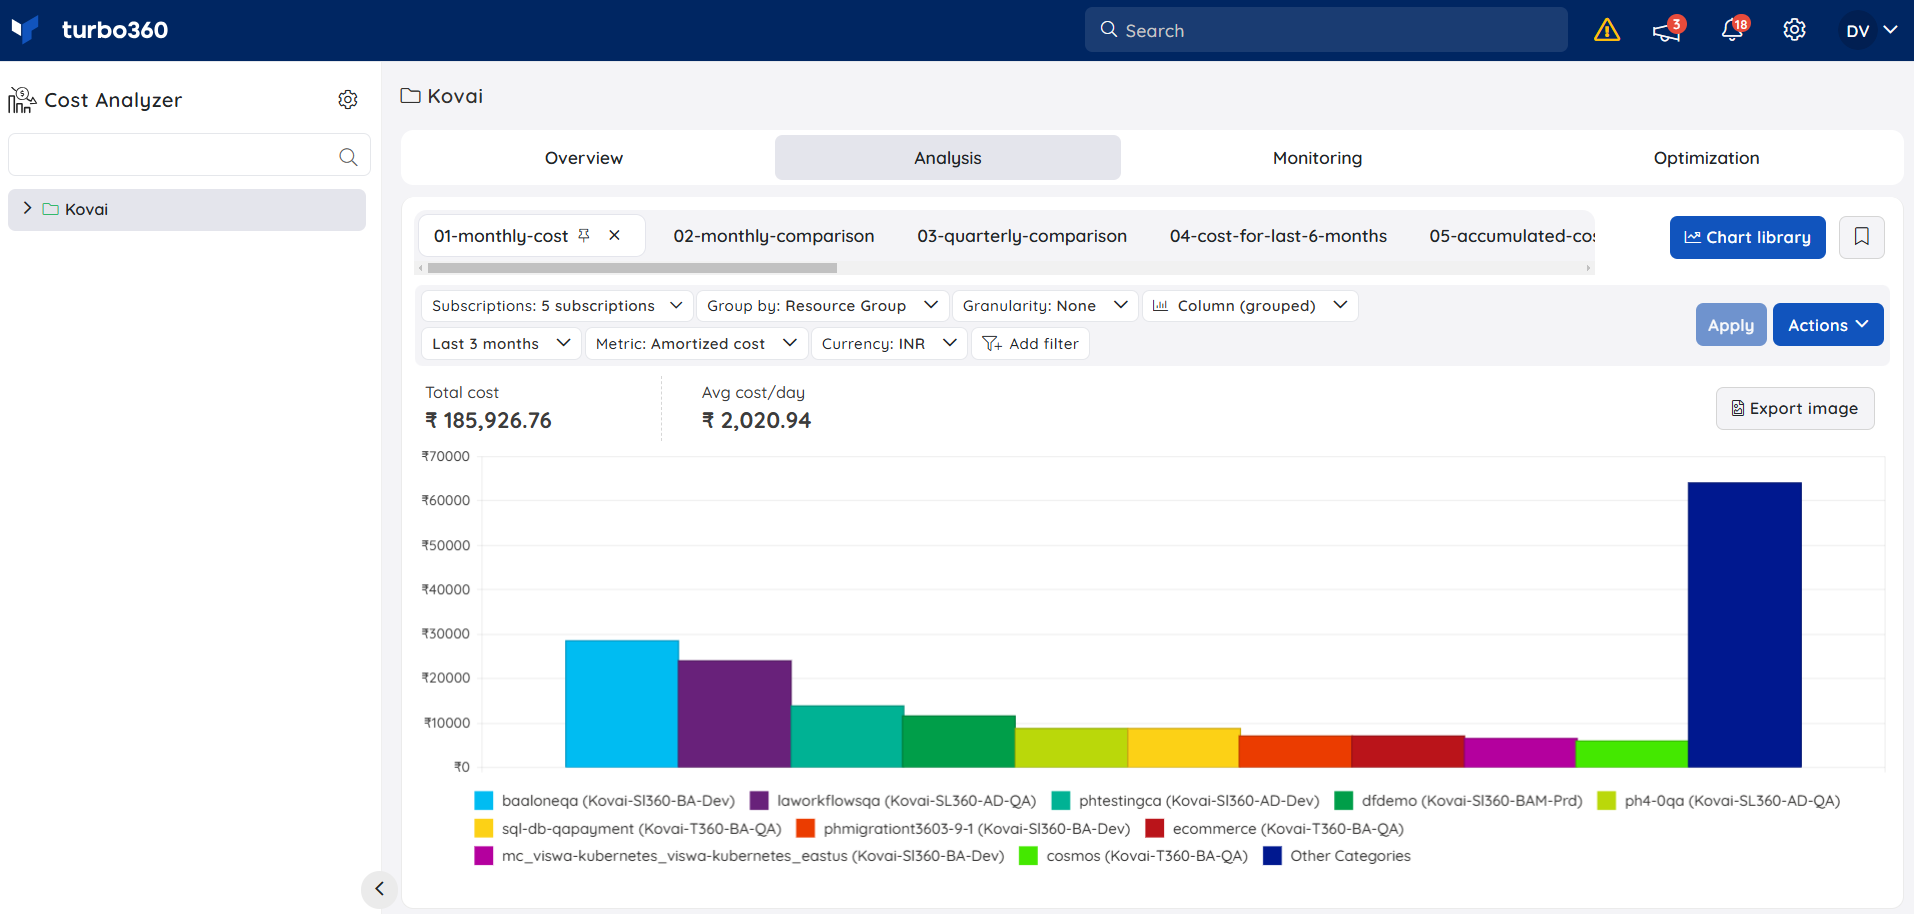Switch to the Overview tab

pos(584,158)
